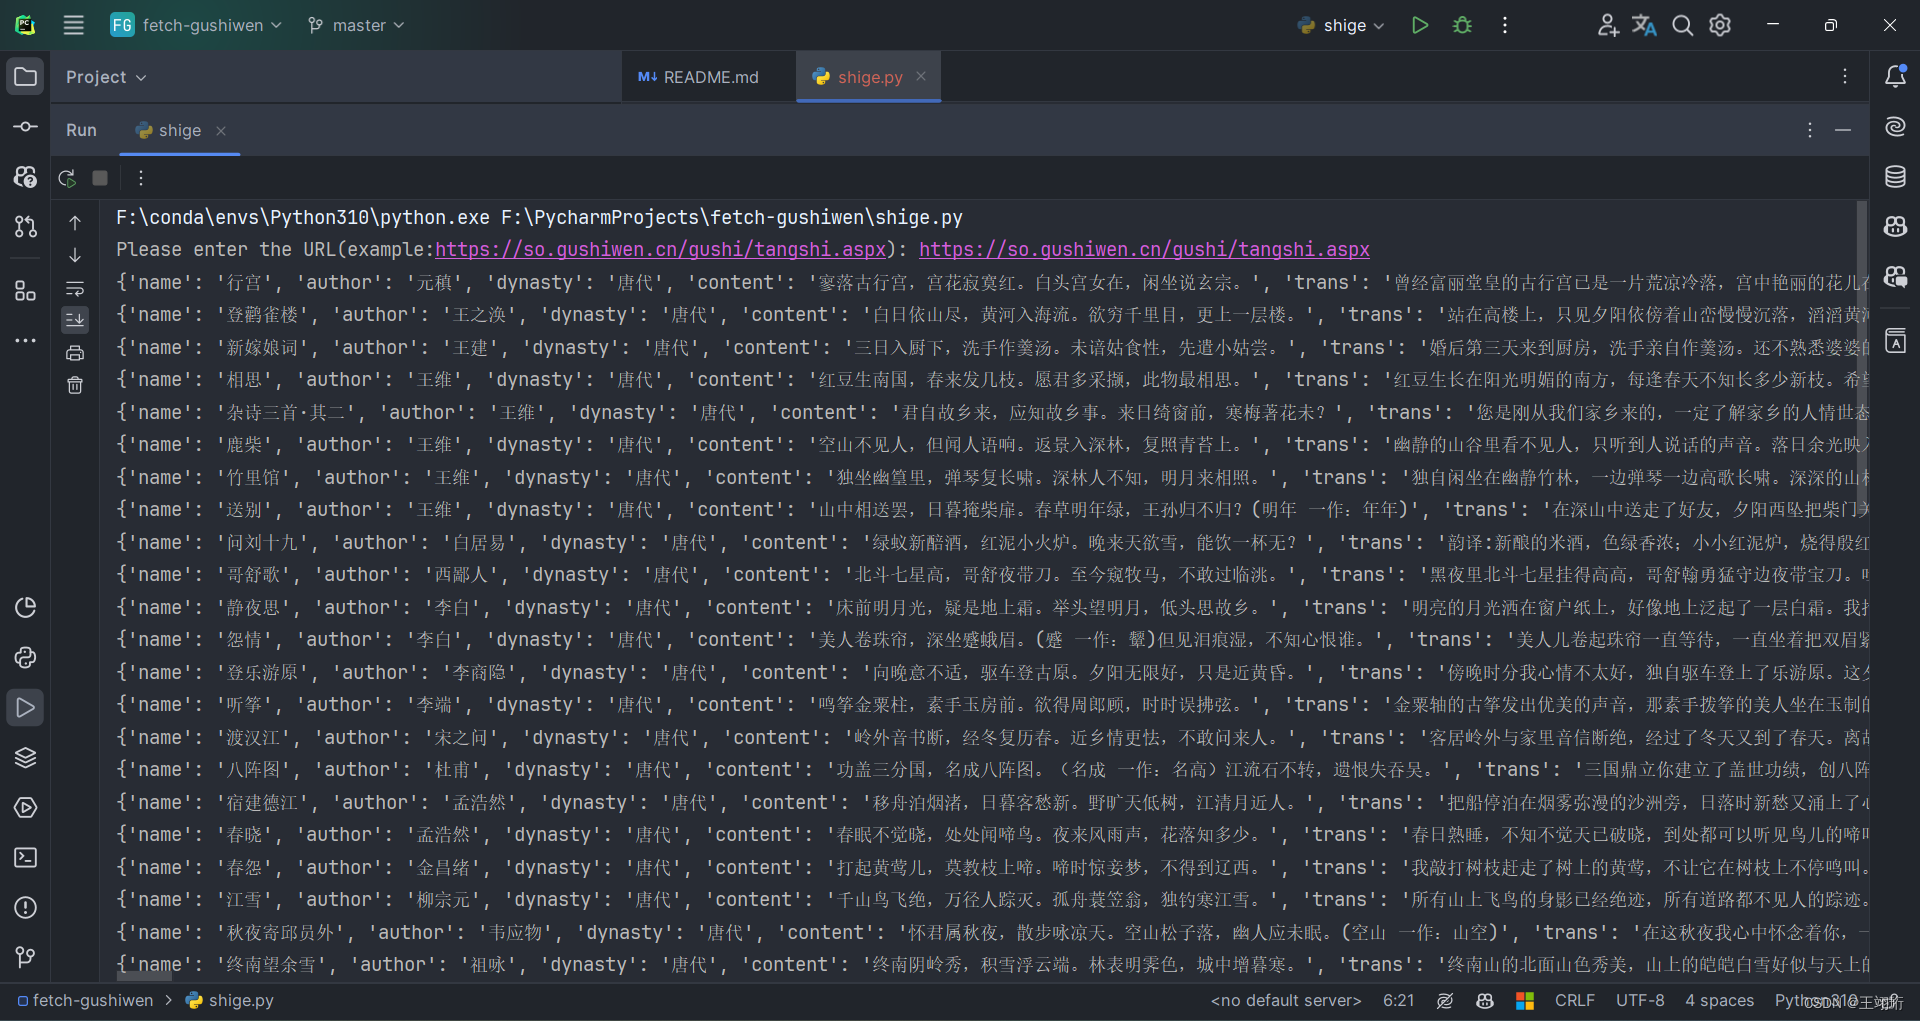This screenshot has height=1021, width=1920.
Task: Click line column indicator 6:21
Action: coord(1398,1000)
